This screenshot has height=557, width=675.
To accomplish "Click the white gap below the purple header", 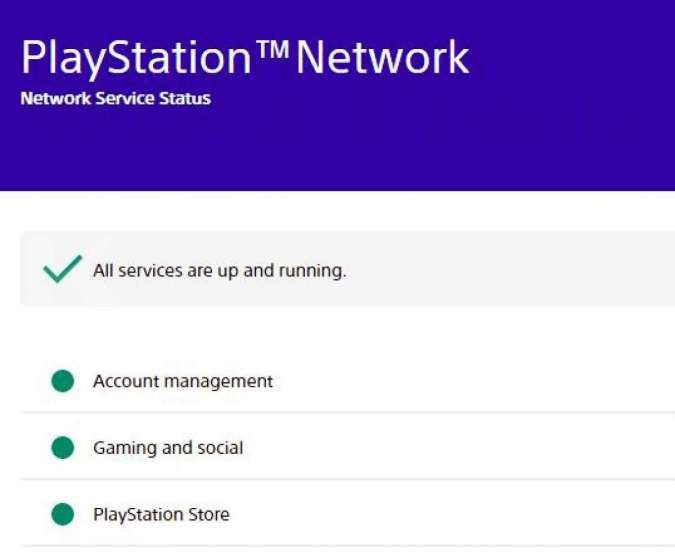I will [340, 211].
